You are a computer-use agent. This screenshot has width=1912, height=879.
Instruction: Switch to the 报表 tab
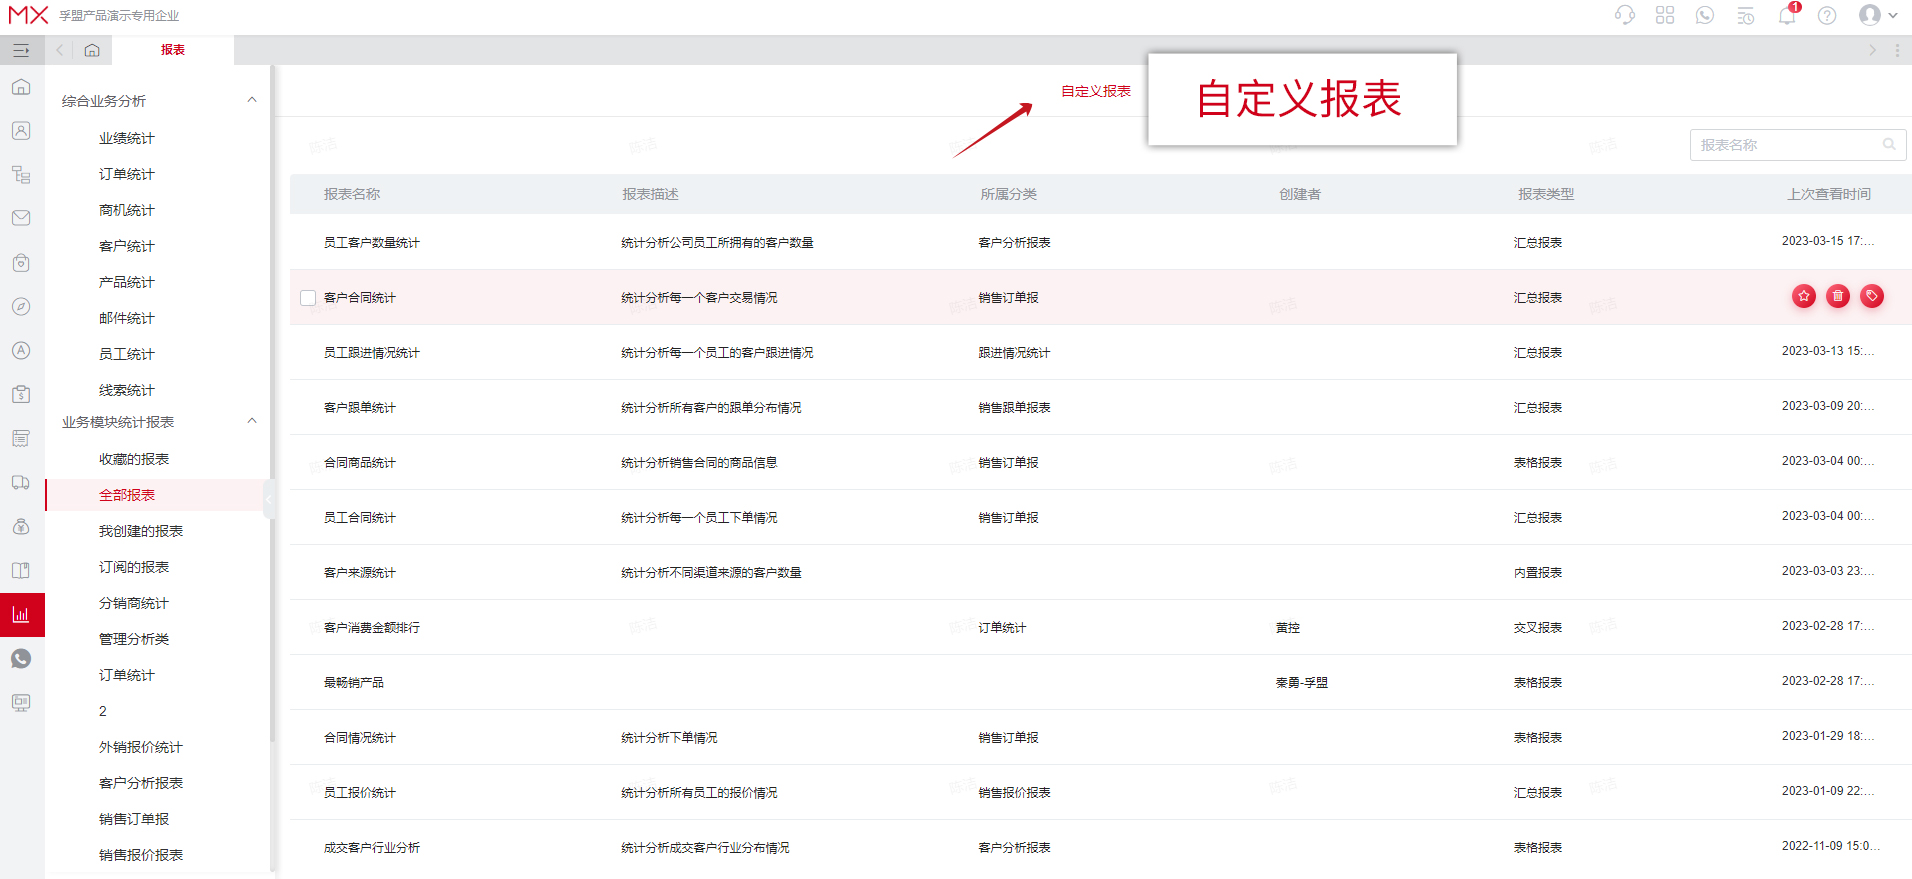click(x=173, y=50)
